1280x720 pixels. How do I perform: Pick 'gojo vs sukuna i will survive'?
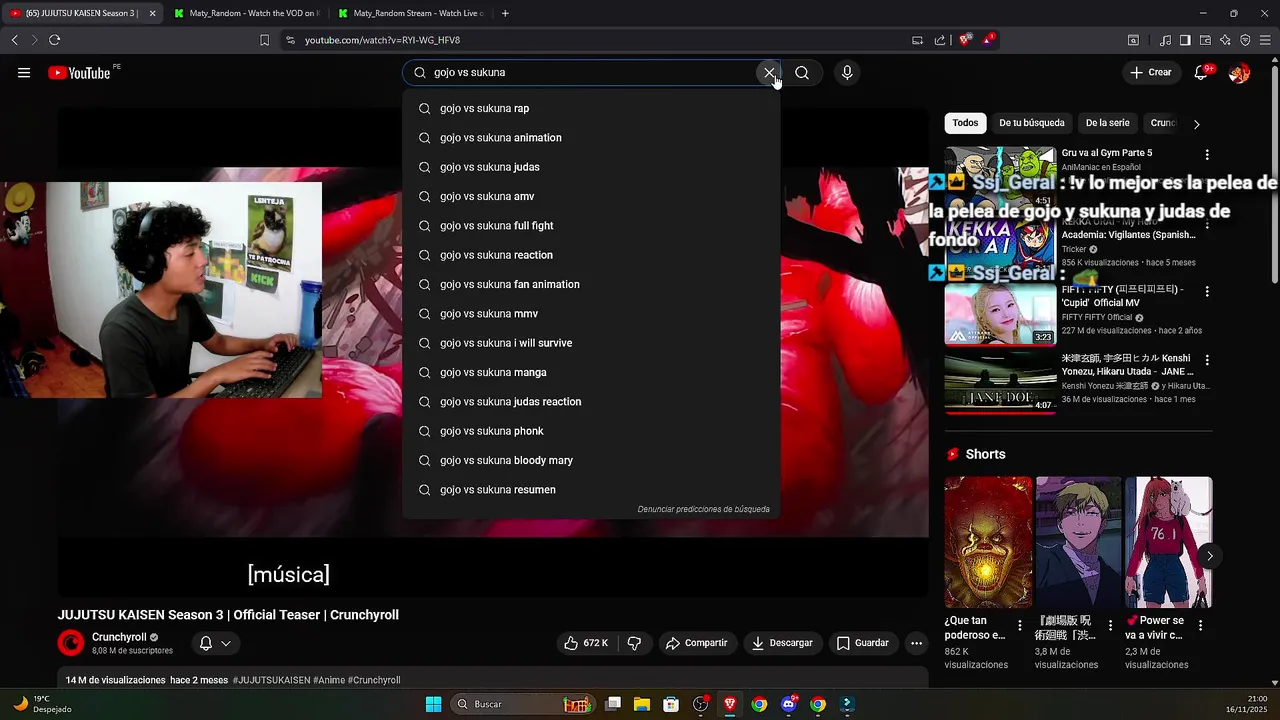tap(591, 343)
